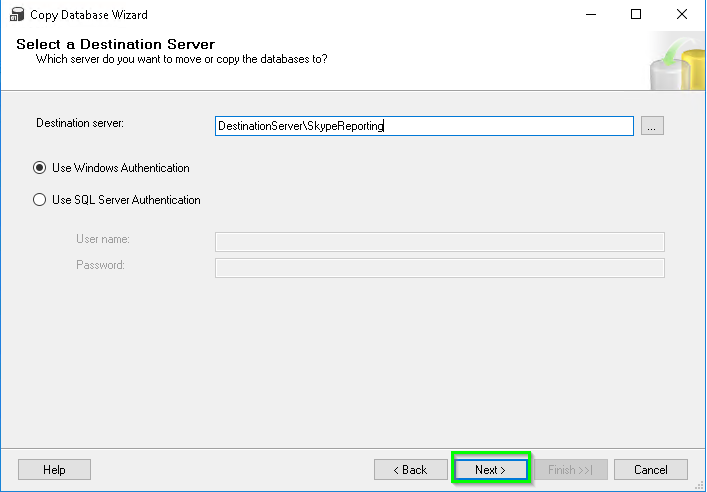Click the Password field
Viewport: 707px width, 492px height.
(x=440, y=268)
